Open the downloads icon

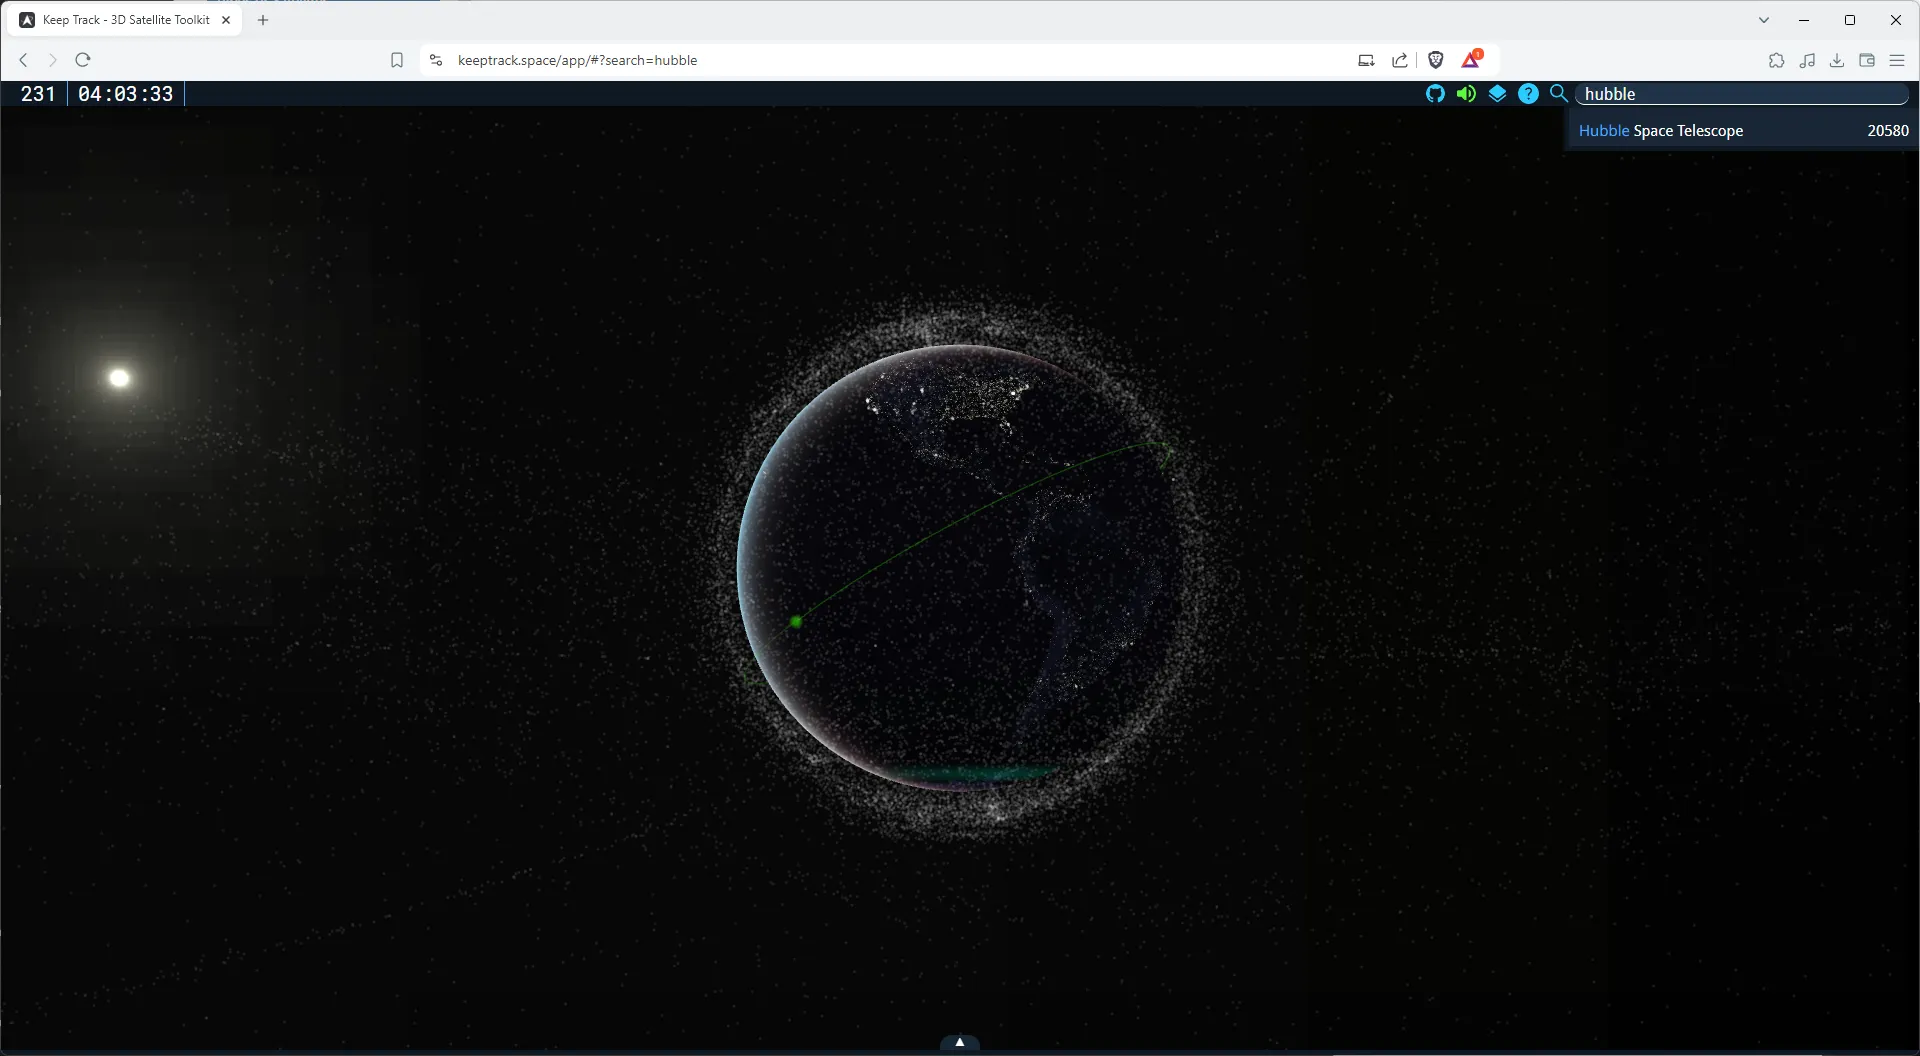1837,60
